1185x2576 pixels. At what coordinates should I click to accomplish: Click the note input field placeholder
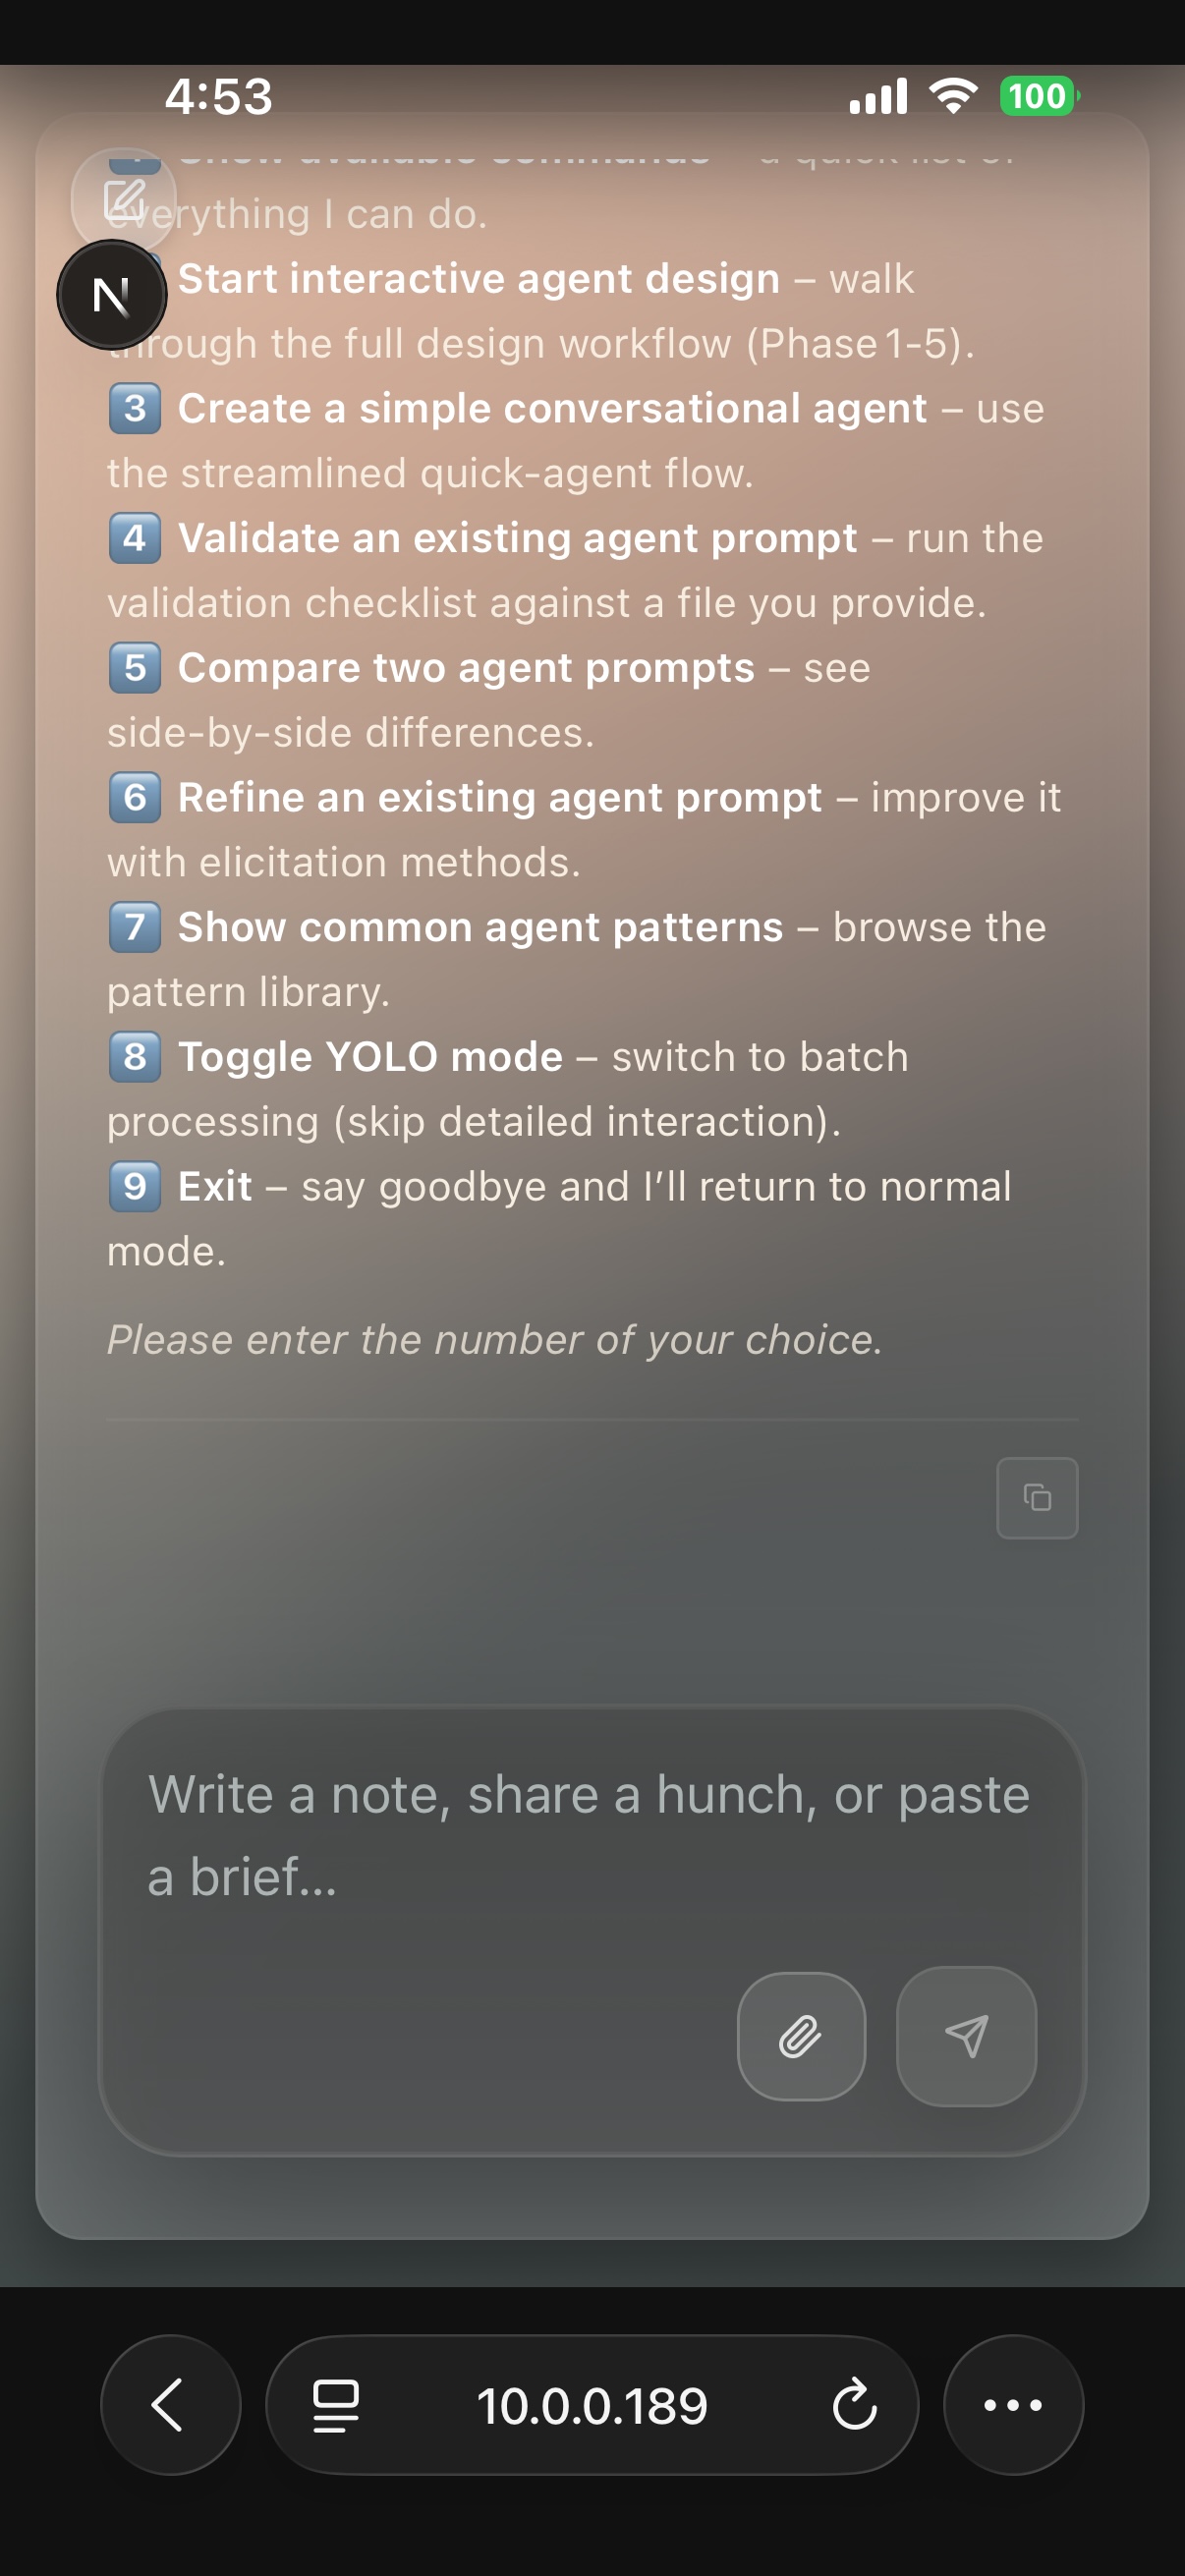(588, 1834)
